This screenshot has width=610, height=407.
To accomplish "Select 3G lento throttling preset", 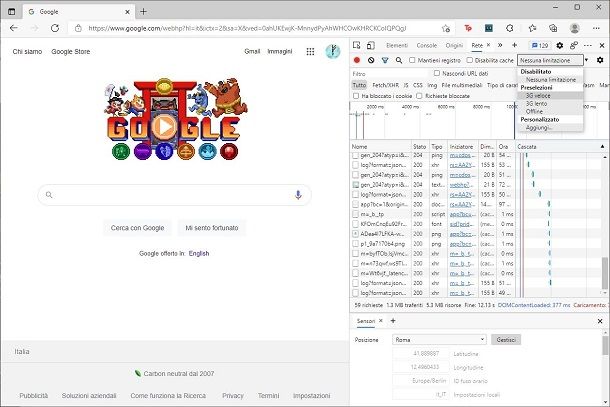I will click(x=550, y=104).
